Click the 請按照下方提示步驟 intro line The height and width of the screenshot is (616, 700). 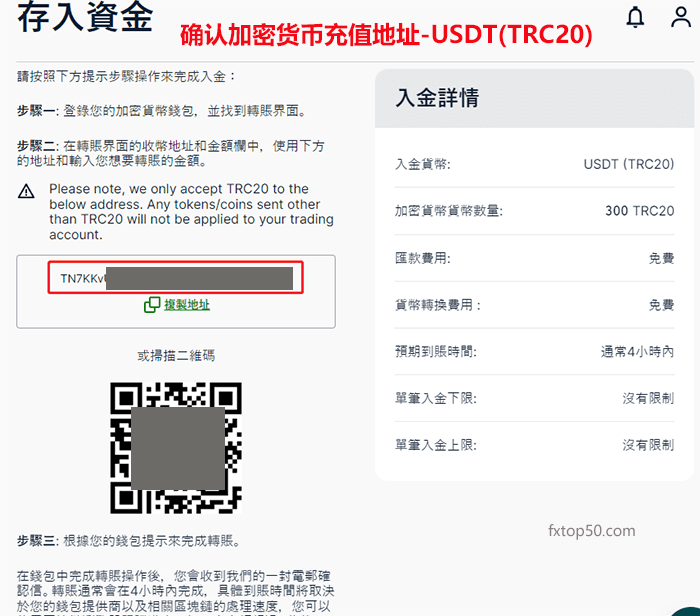[x=126, y=76]
